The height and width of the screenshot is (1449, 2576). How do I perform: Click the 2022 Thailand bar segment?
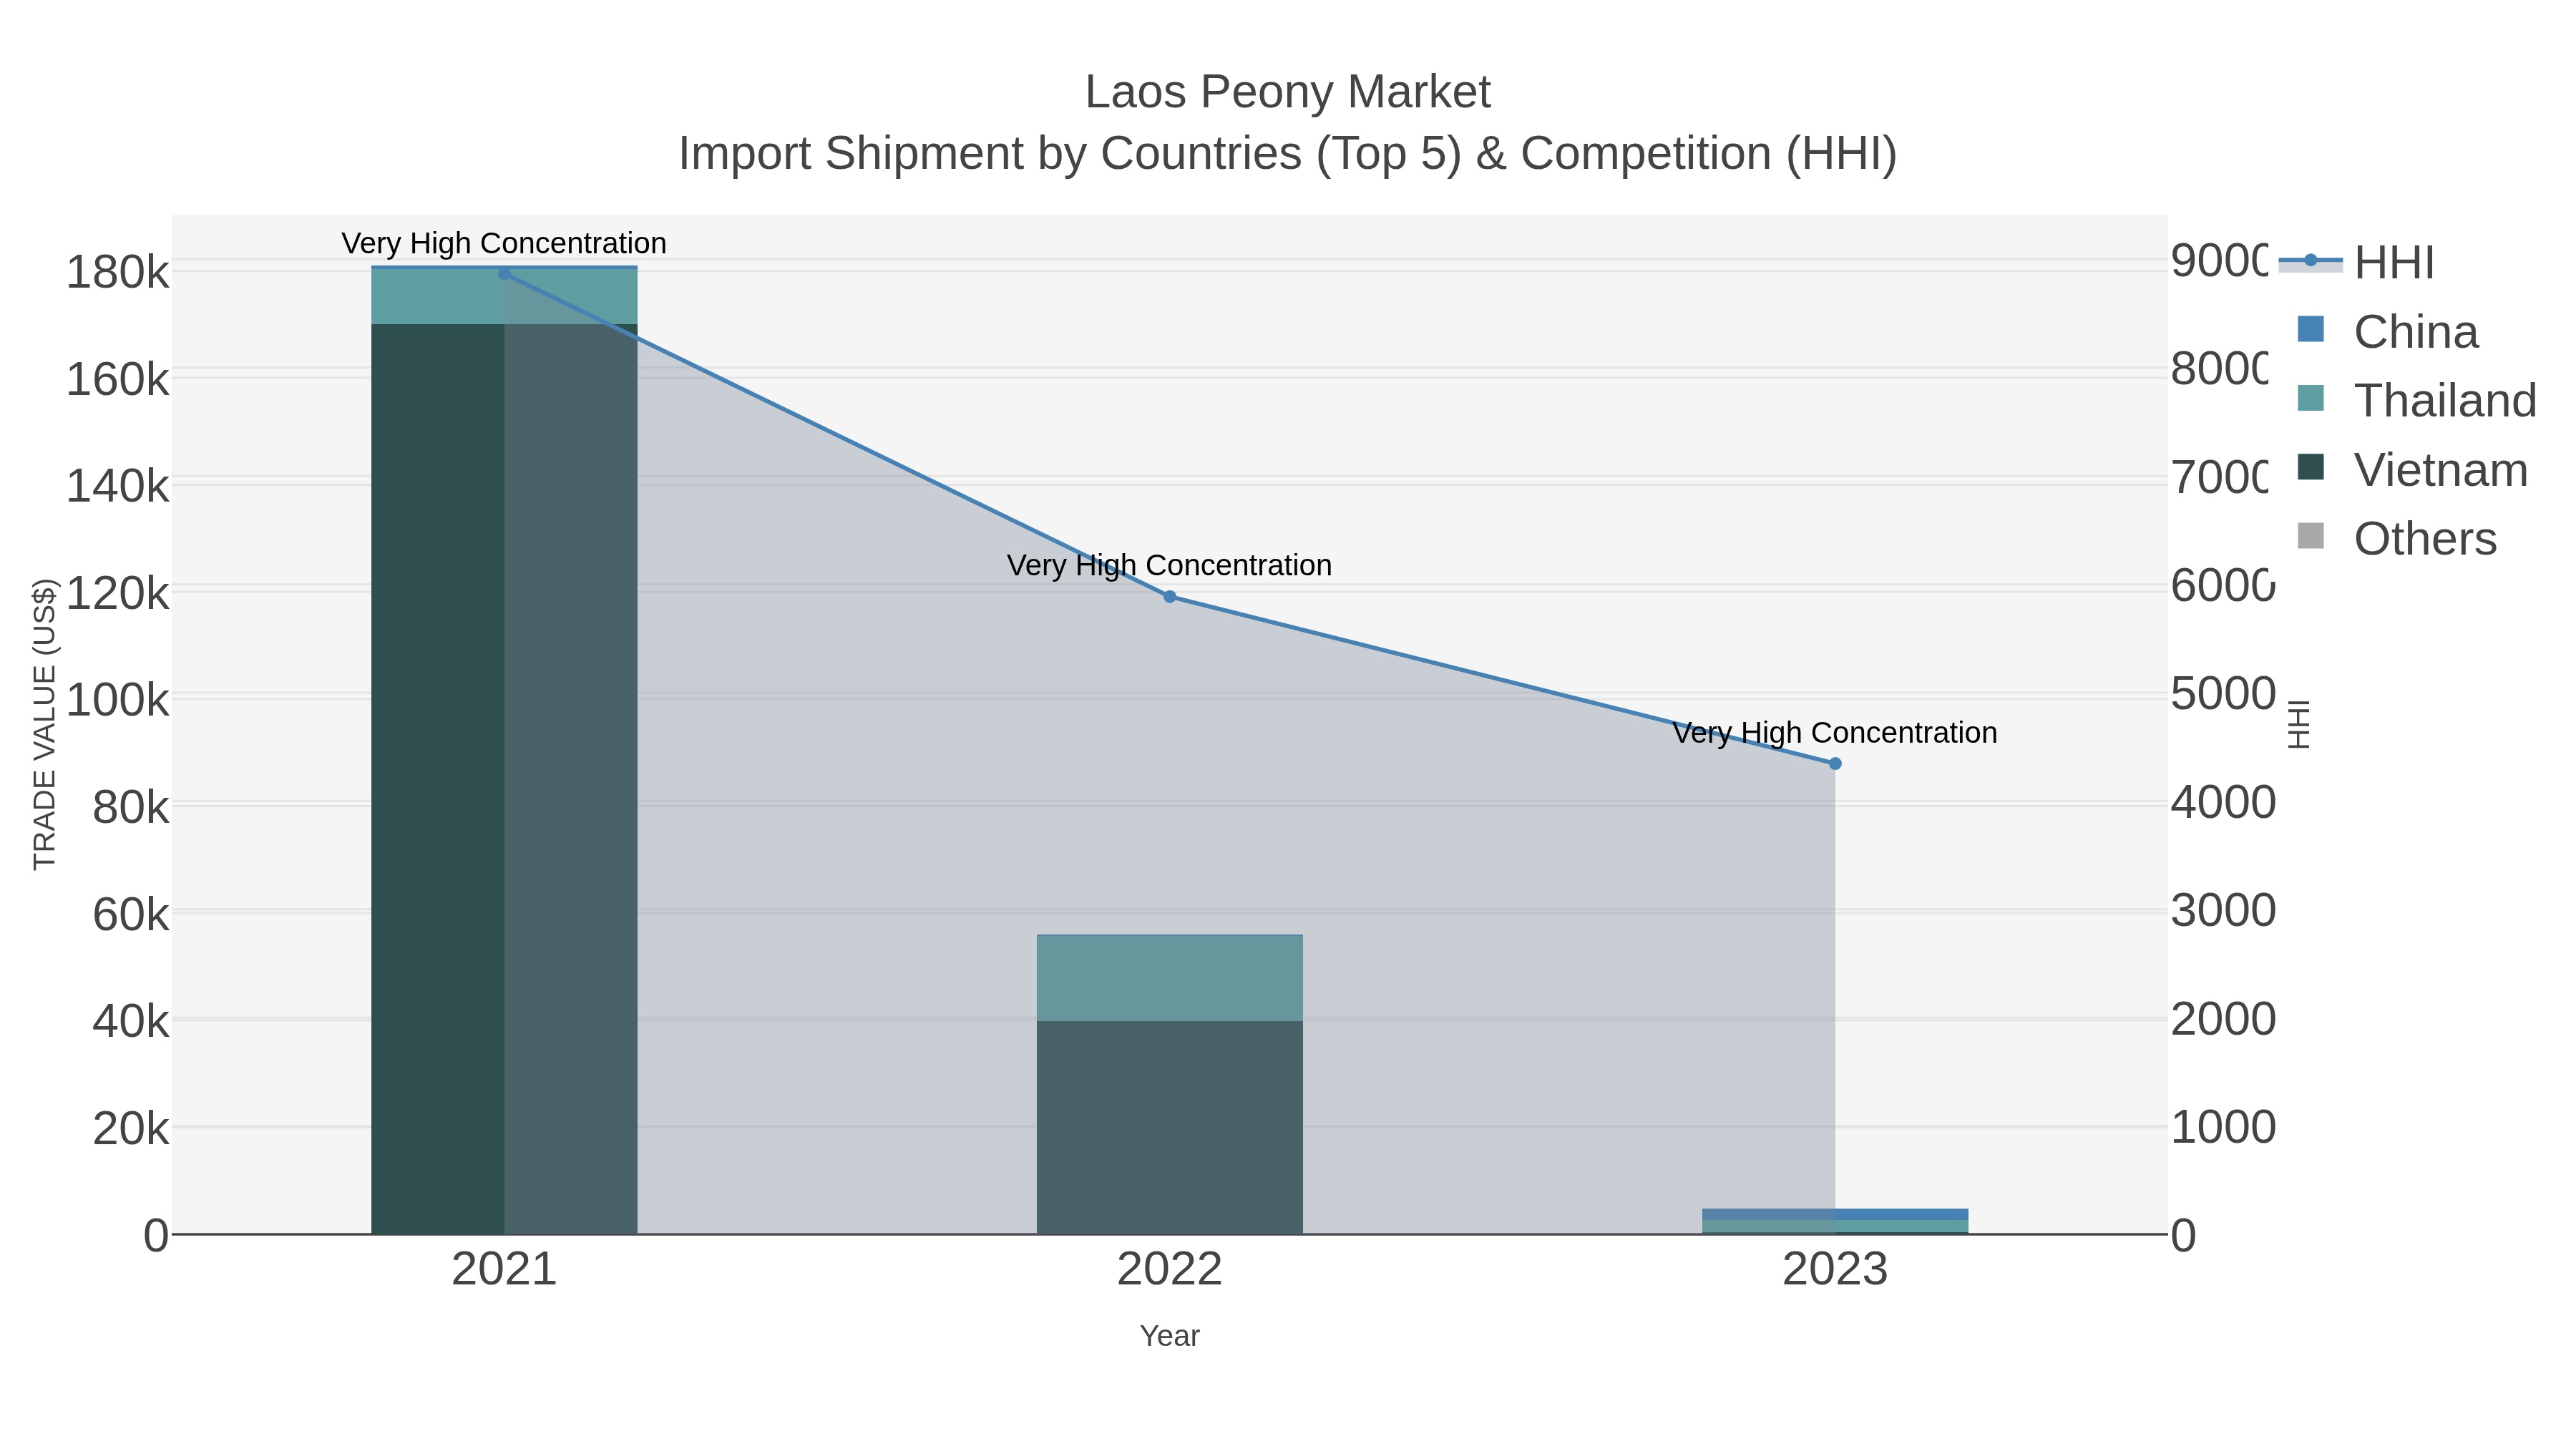(x=1169, y=978)
